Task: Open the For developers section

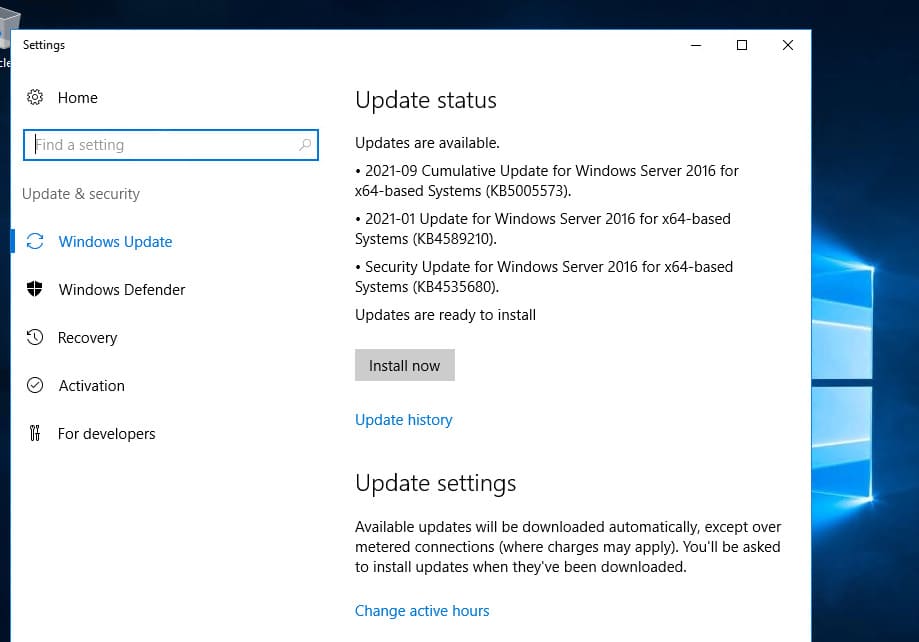Action: pos(106,434)
